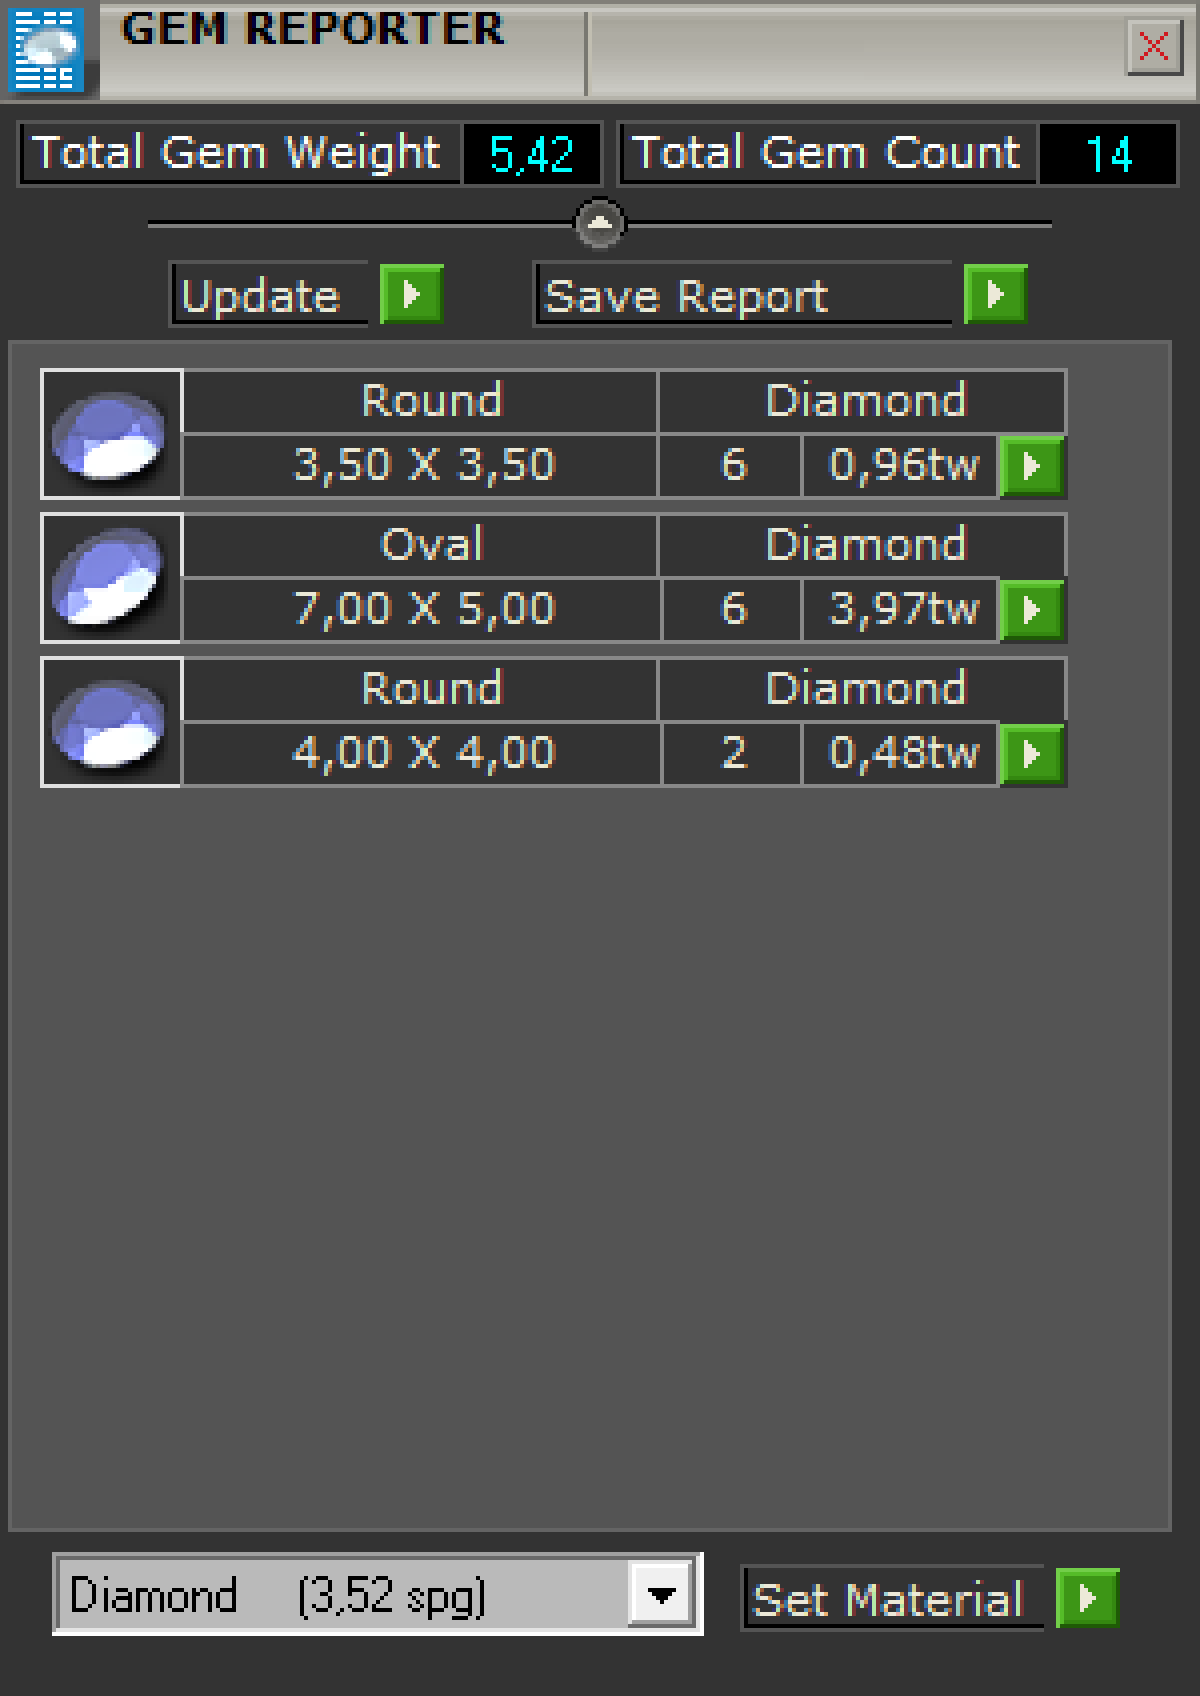Image resolution: width=1200 pixels, height=1696 pixels.
Task: Click green arrow on 0,48tw row
Action: [x=1031, y=753]
